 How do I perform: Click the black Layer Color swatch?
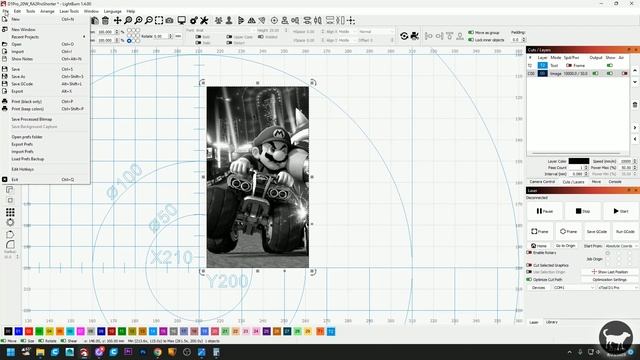[579, 161]
